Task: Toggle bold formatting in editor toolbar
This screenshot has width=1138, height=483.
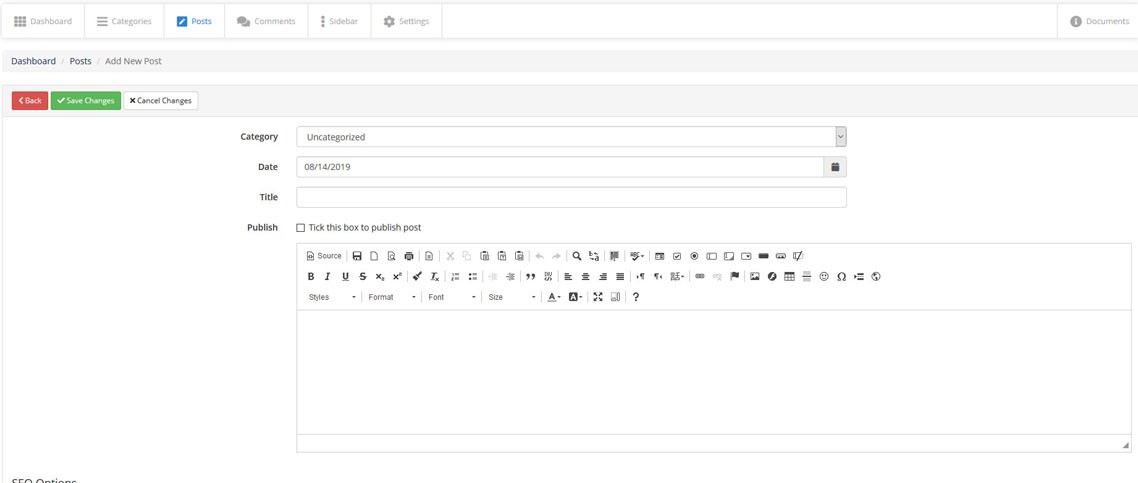Action: [311, 277]
